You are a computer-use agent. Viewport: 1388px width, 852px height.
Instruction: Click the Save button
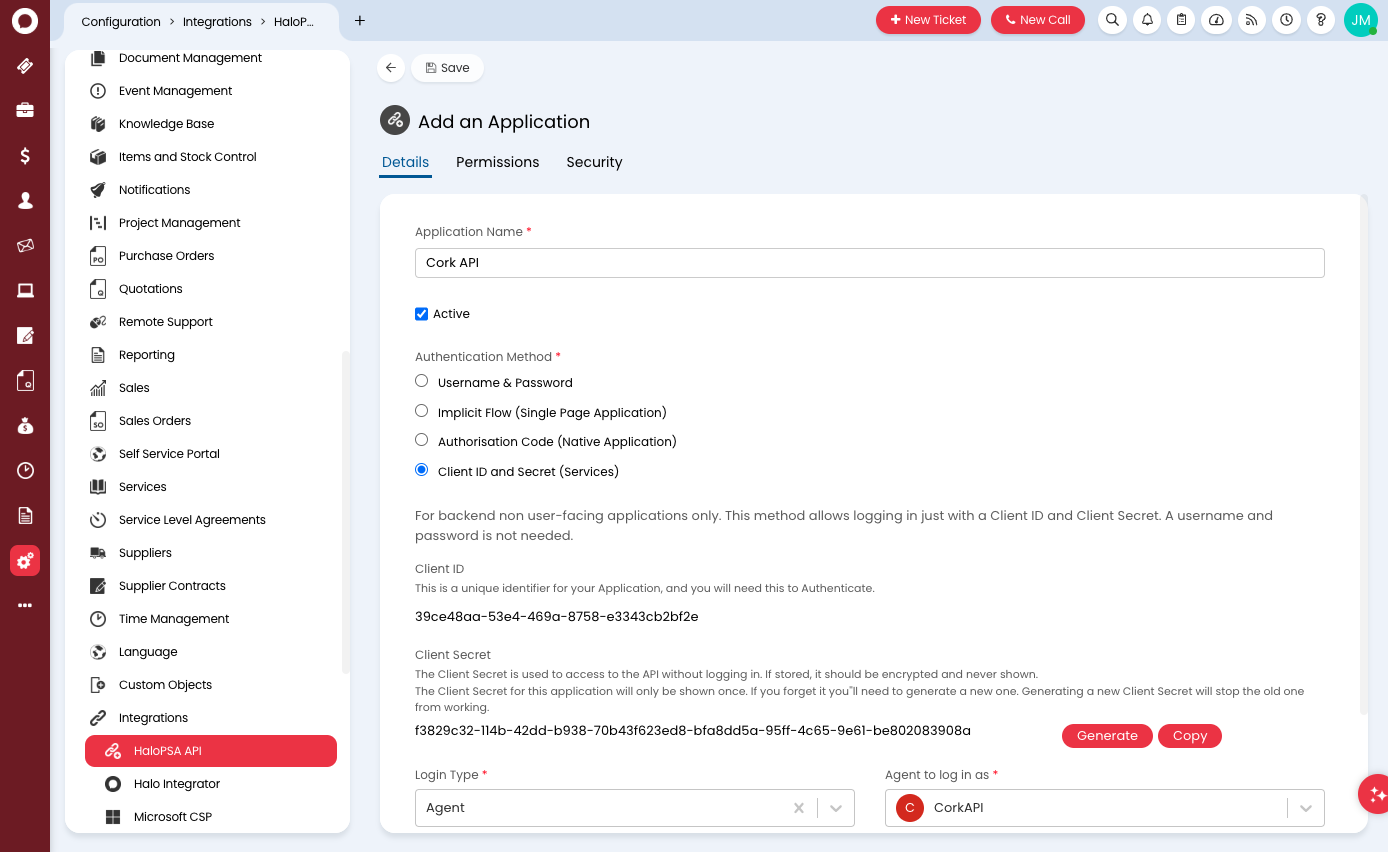coord(447,68)
